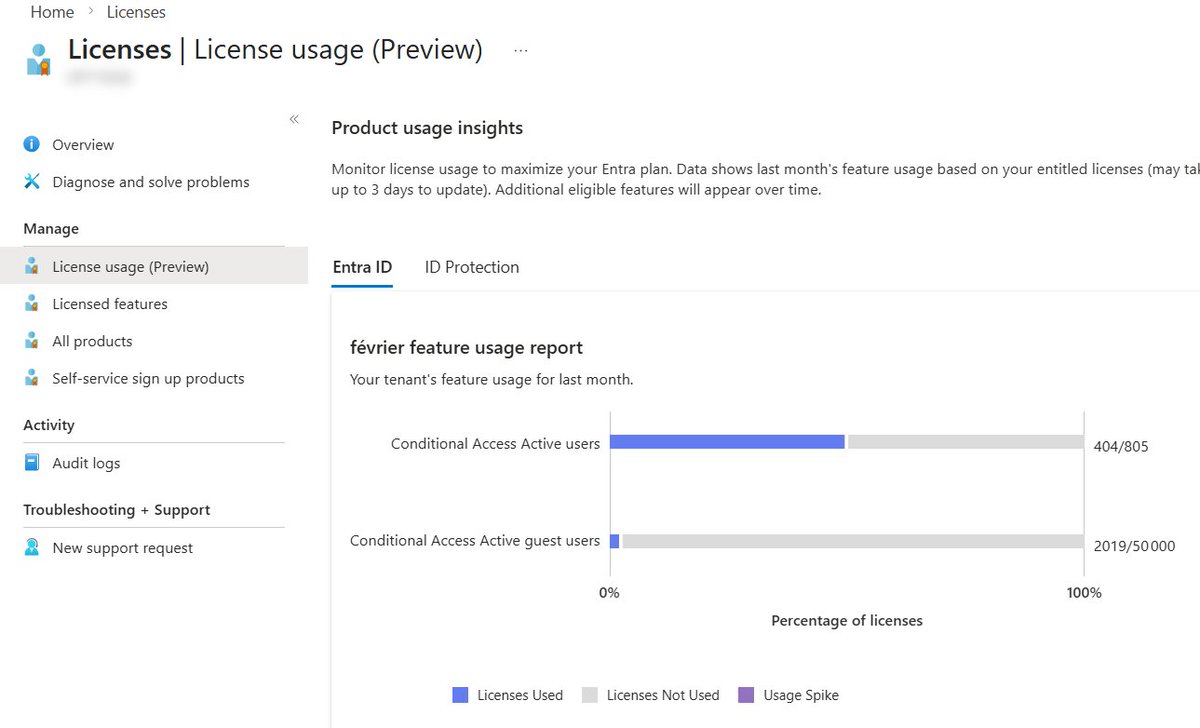The height and width of the screenshot is (728, 1200).
Task: Click the All products sidebar icon
Action: coord(32,340)
